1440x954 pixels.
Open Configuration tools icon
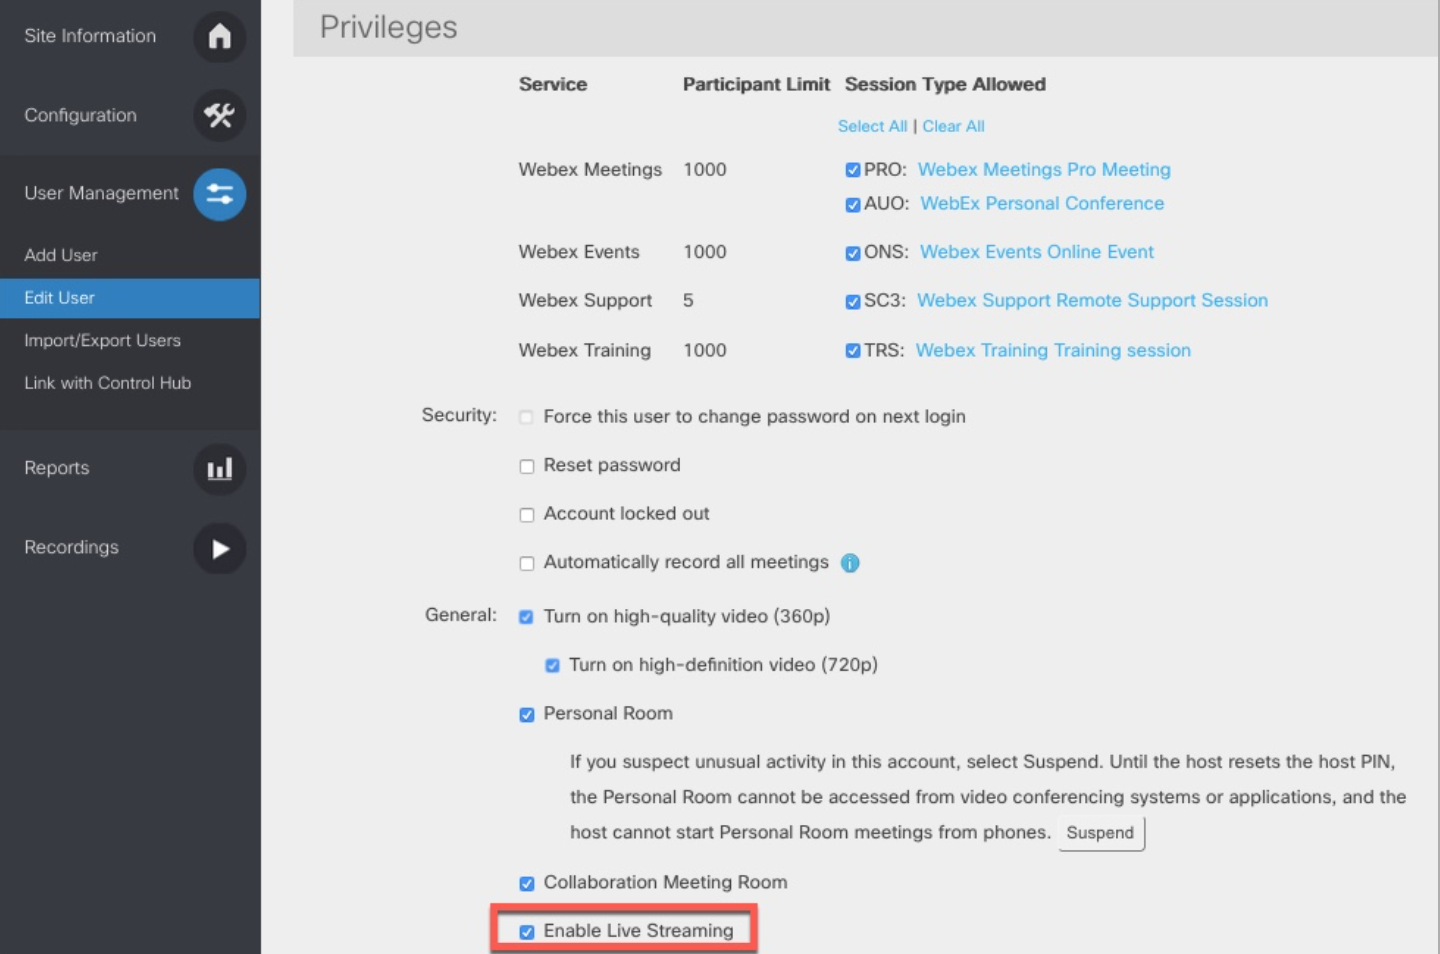(x=219, y=115)
